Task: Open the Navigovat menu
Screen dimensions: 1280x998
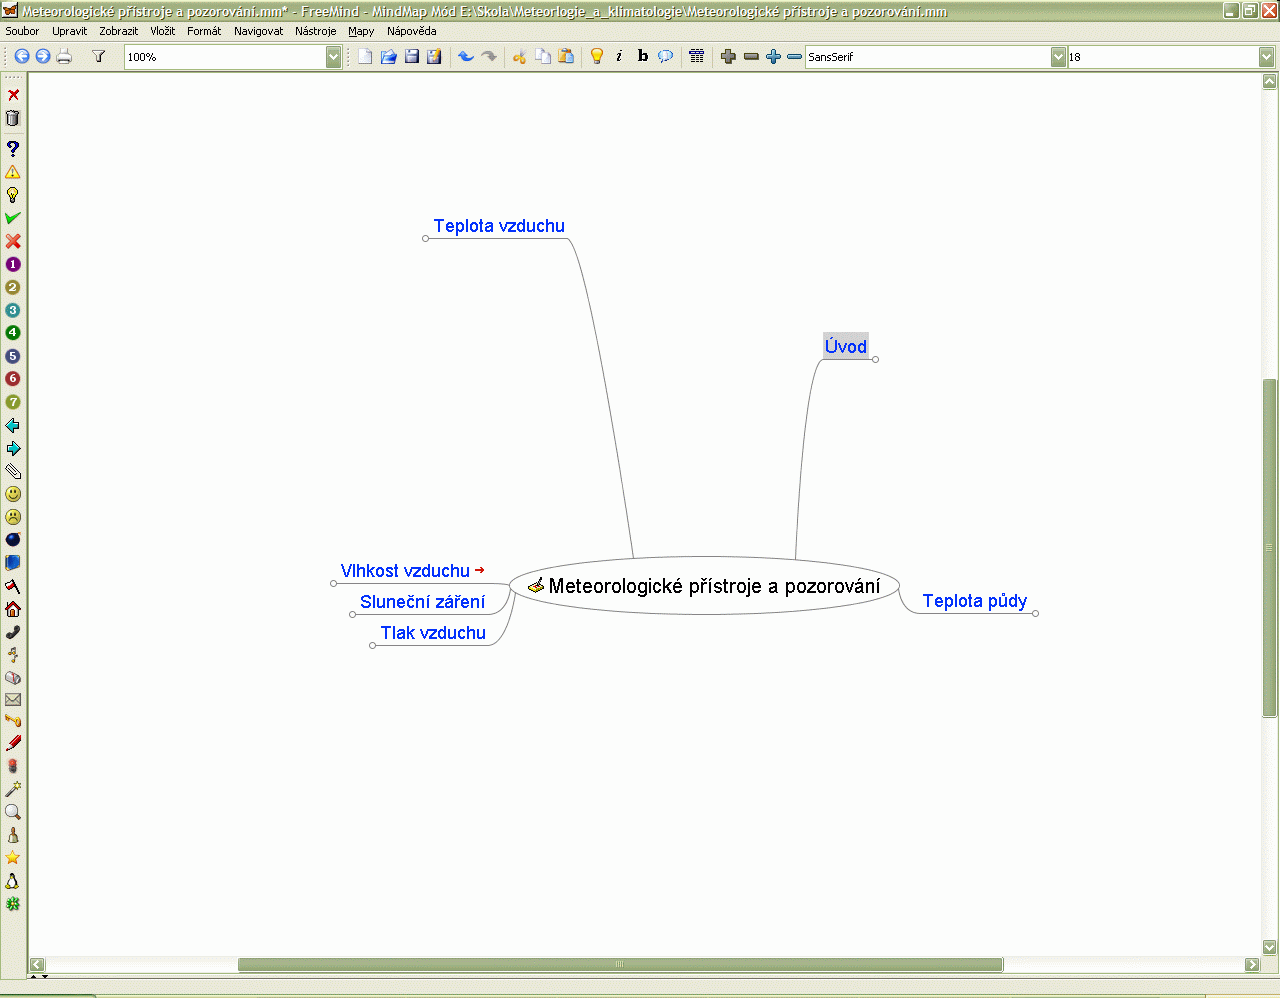Action: pos(259,31)
